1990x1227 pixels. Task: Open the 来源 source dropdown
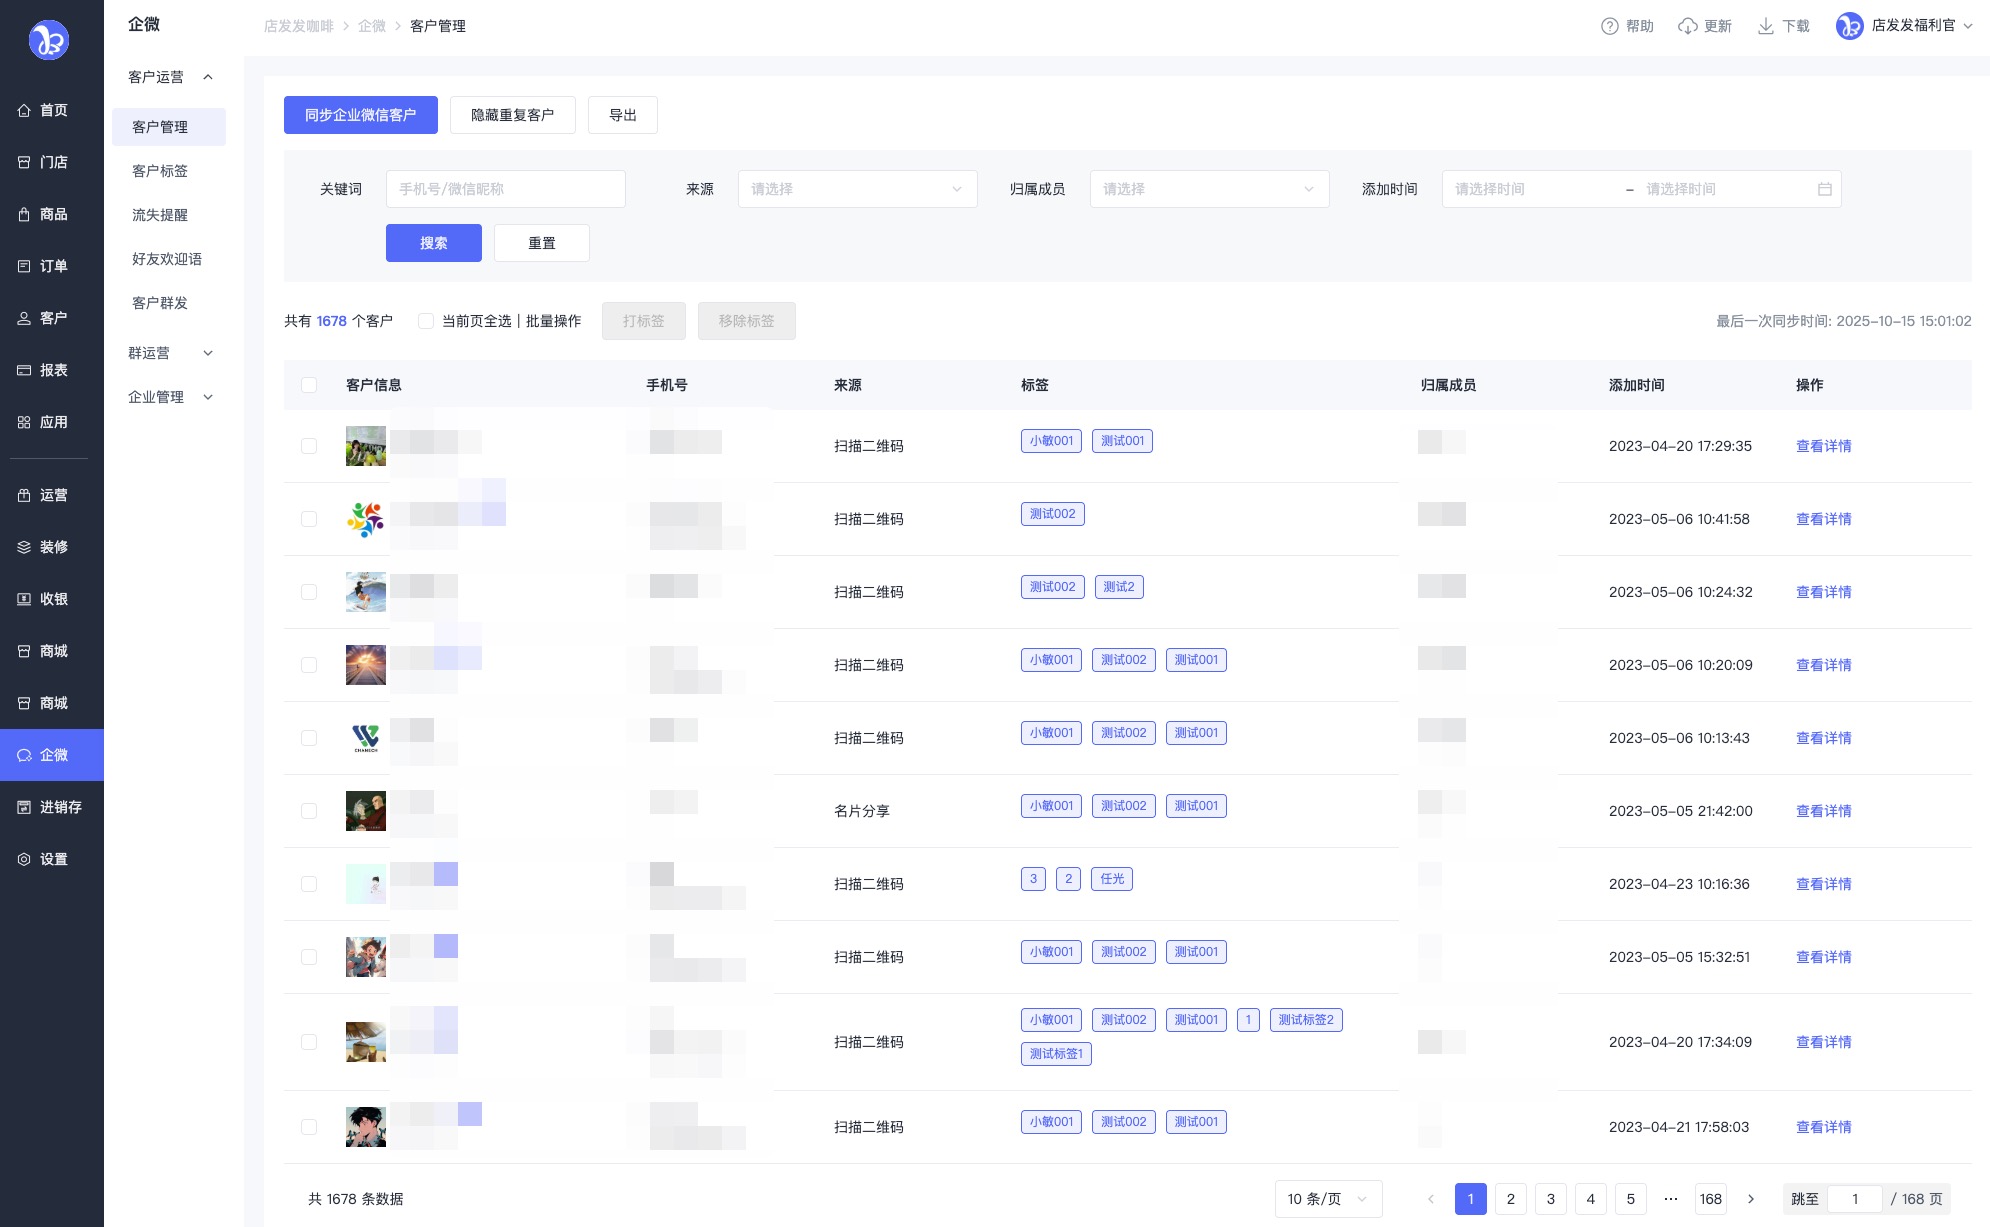coord(857,189)
